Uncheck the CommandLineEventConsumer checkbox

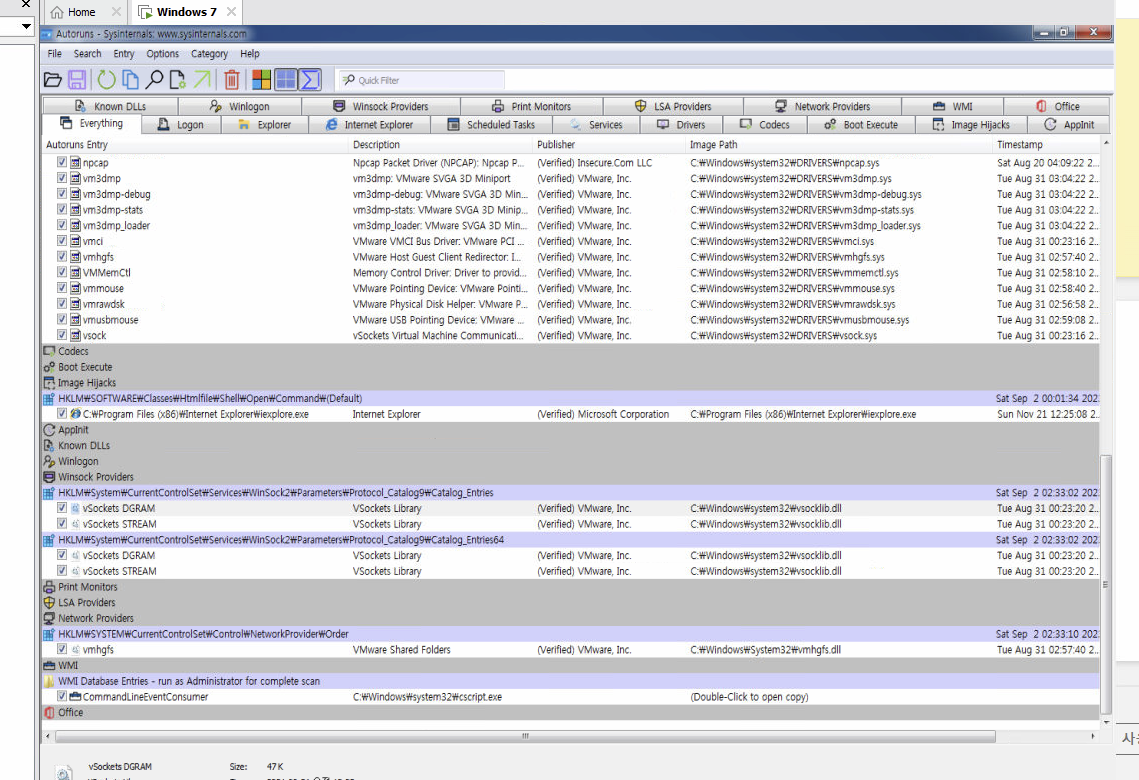click(62, 696)
